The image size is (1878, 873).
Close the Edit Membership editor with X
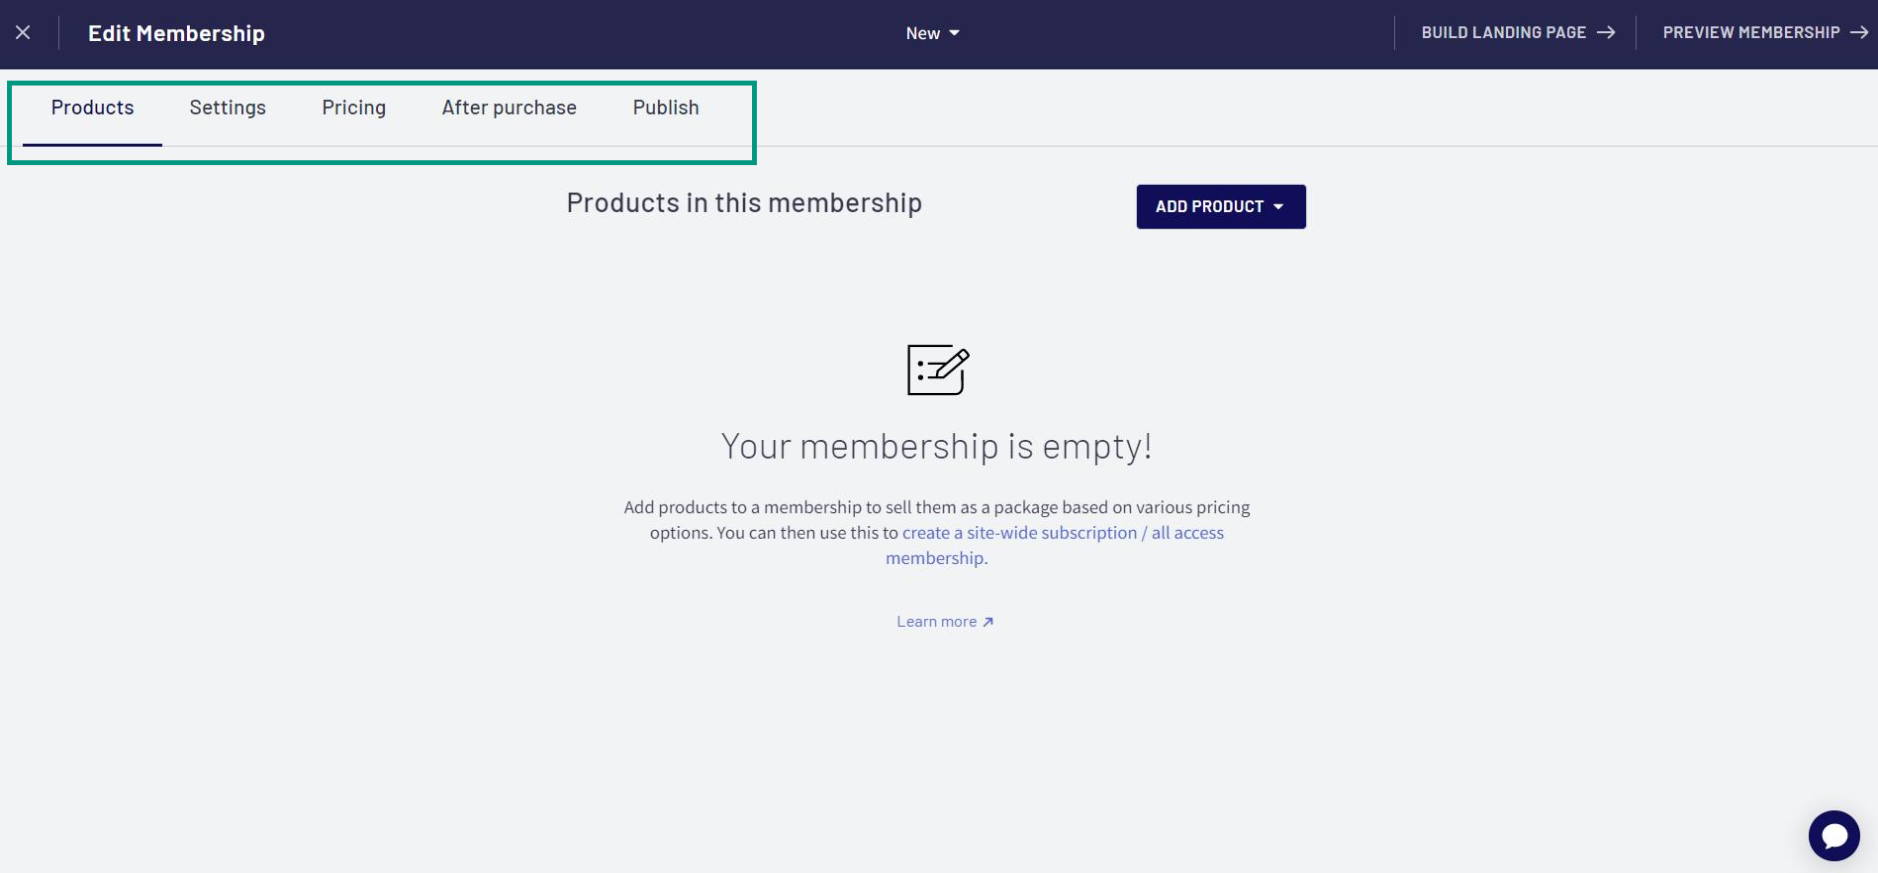coord(23,33)
